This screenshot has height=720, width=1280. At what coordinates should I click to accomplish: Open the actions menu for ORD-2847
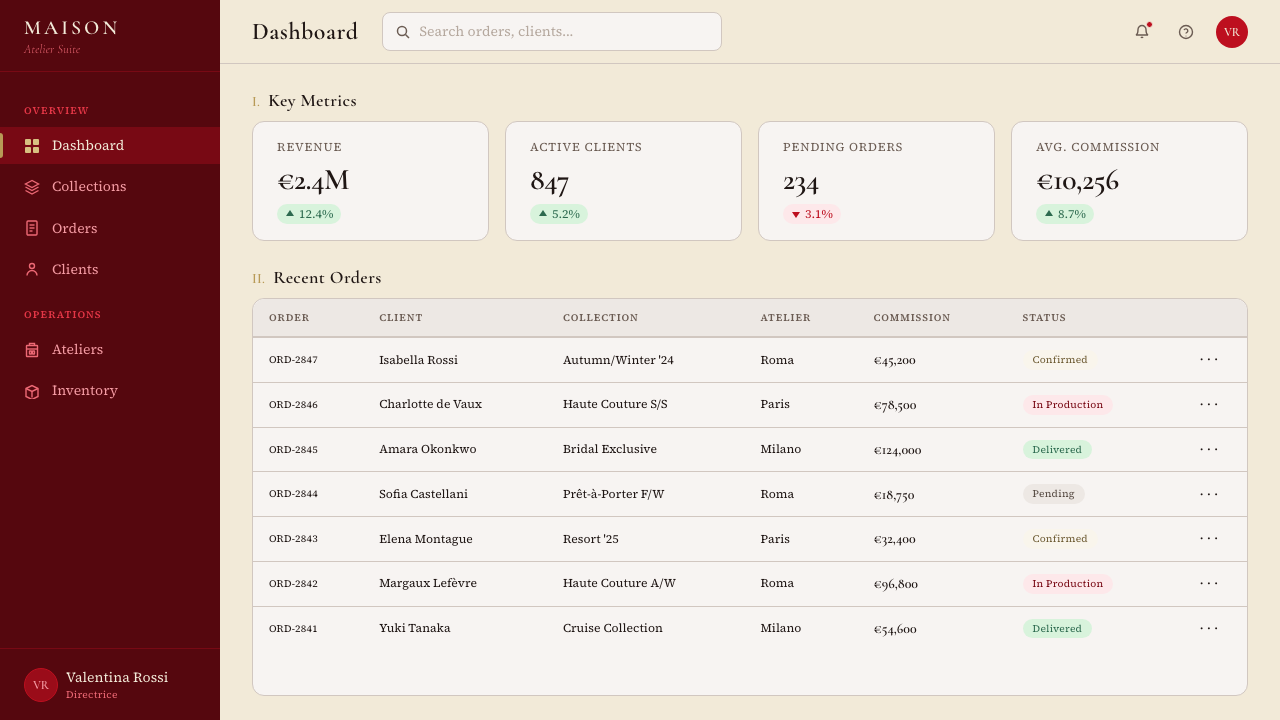tap(1209, 359)
